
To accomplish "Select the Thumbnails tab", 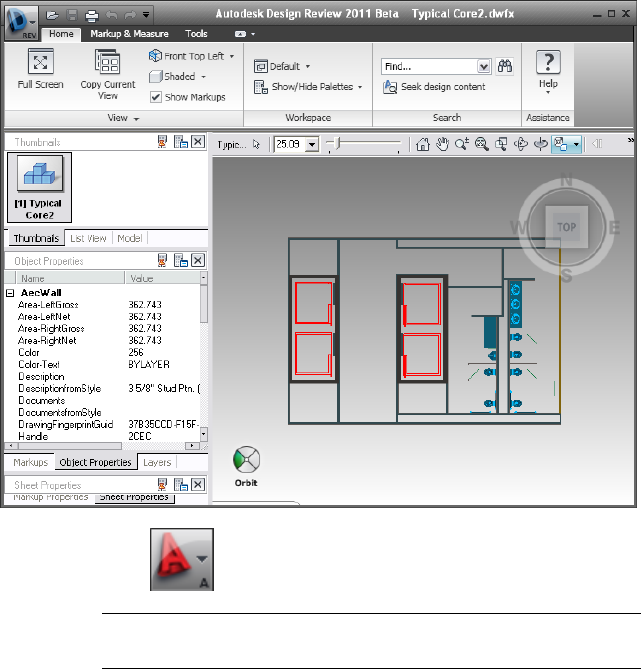I will (36, 238).
